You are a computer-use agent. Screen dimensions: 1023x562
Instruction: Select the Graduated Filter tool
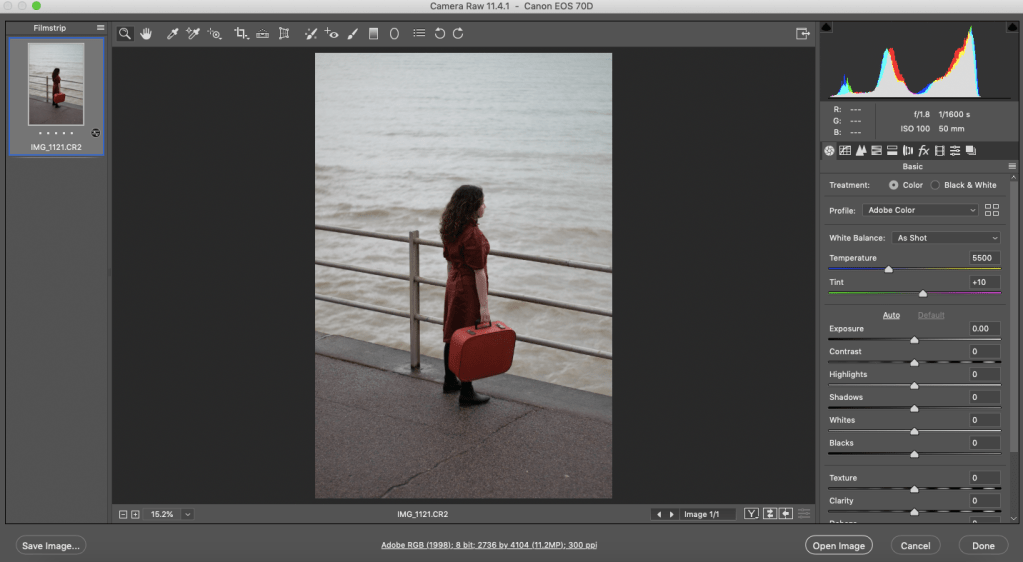point(373,33)
